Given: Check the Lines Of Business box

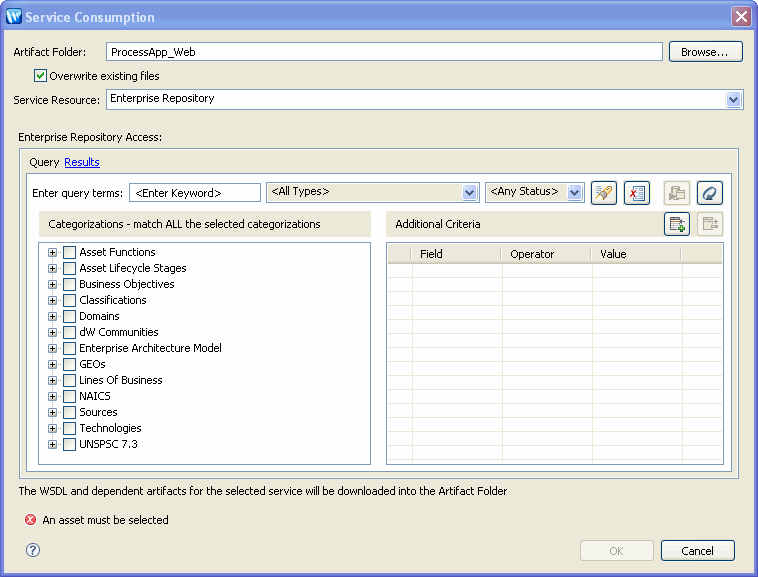Looking at the screenshot, I should [70, 380].
